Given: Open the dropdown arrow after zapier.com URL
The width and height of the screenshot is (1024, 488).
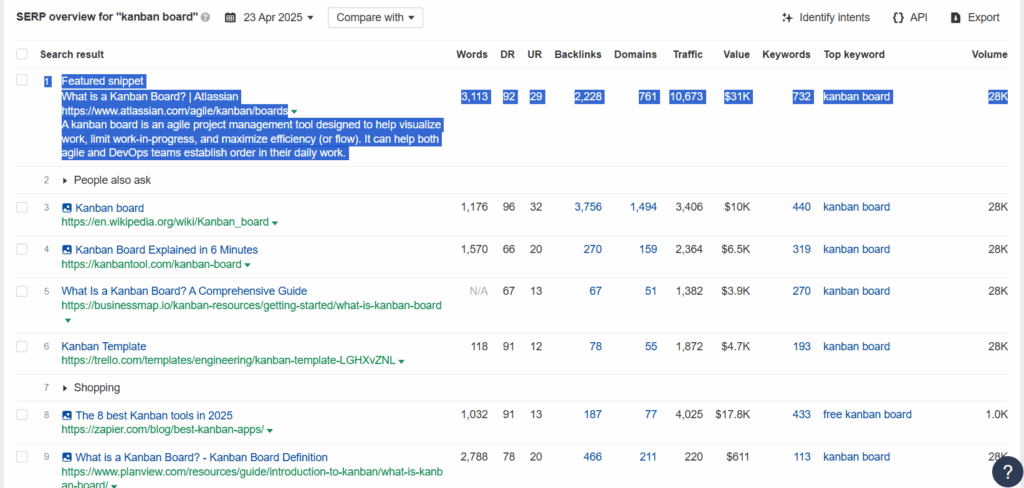Looking at the screenshot, I should click(270, 431).
